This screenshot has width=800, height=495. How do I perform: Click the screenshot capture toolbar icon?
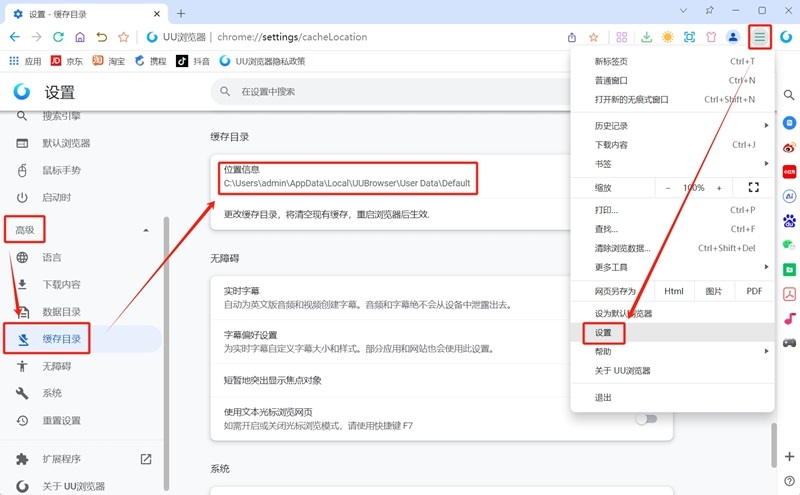pyautogui.click(x=689, y=37)
